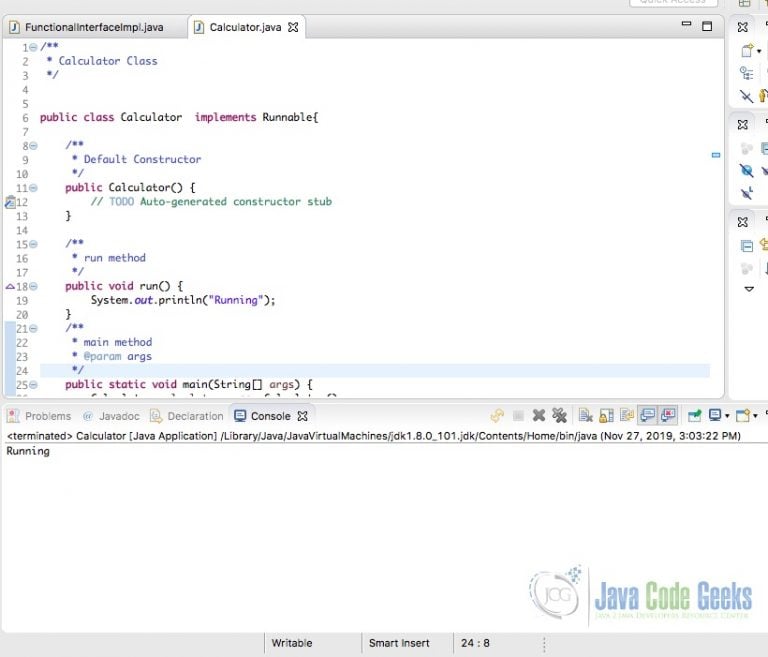Toggle show console when standard out changes

tap(648, 416)
